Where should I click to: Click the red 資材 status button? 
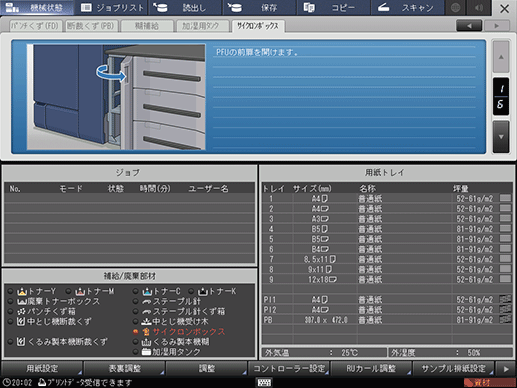[x=489, y=382]
